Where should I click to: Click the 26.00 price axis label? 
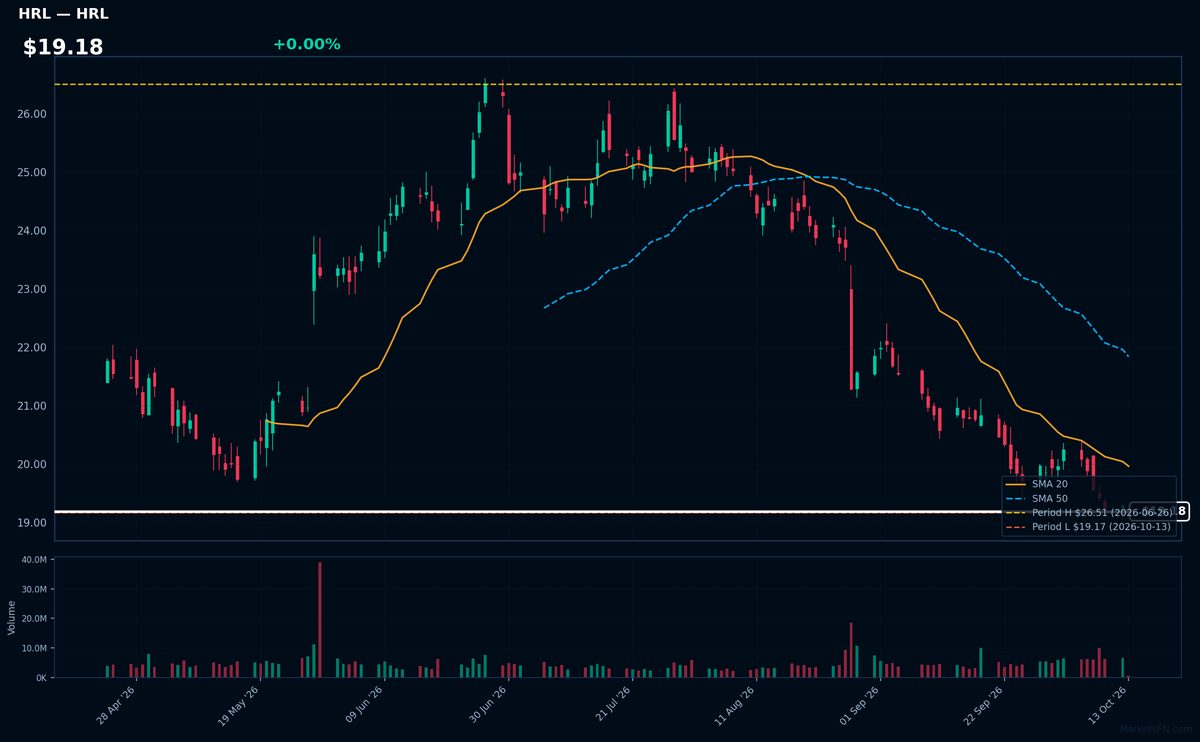(x=32, y=114)
